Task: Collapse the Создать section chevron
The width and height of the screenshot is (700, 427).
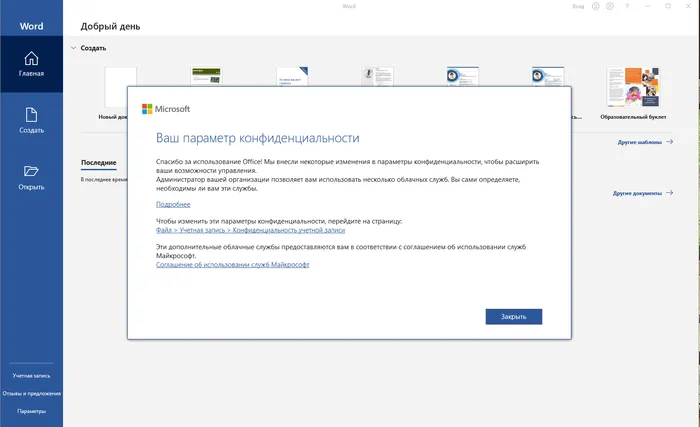Action: 74,48
